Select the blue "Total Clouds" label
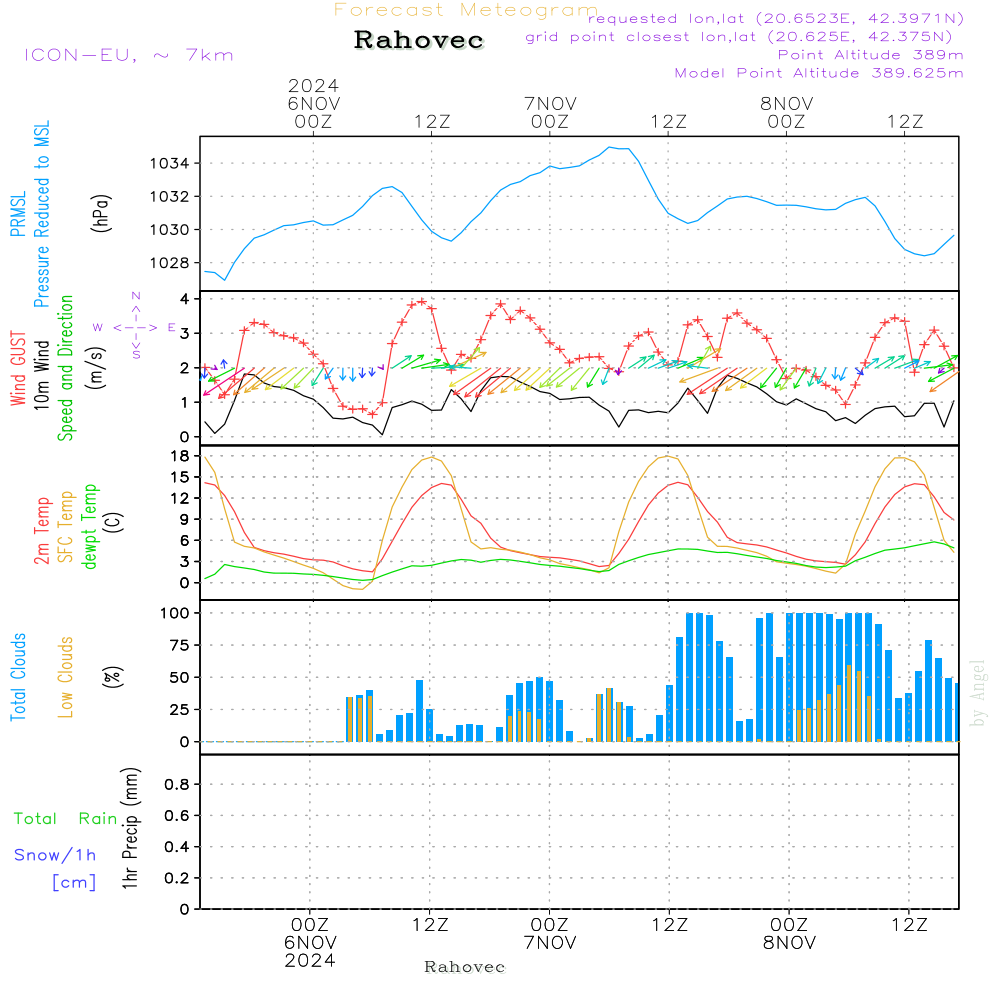This screenshot has height=1000, width=1000. (x=18, y=677)
